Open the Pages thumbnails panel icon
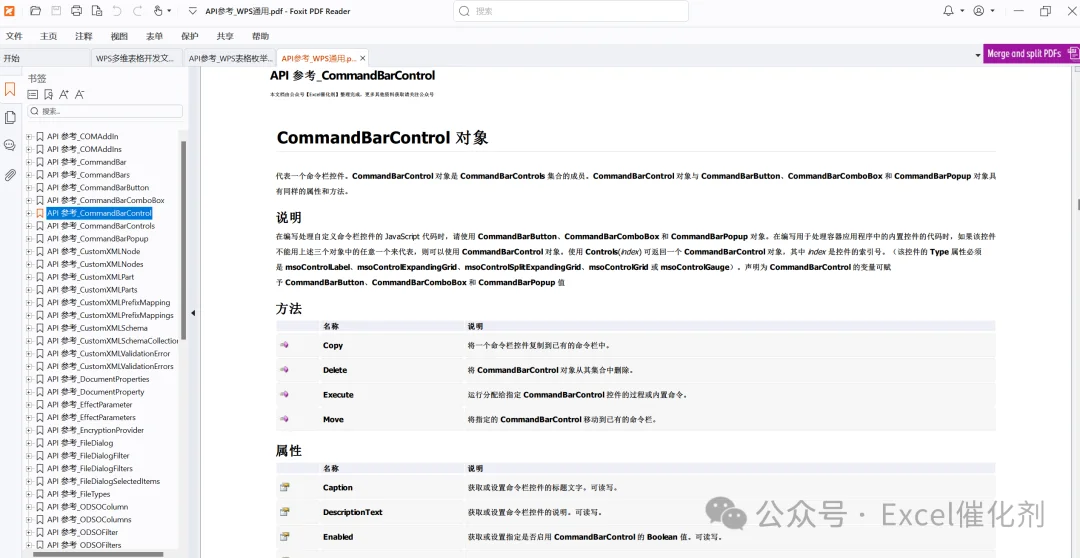The width and height of the screenshot is (1080, 558). tap(10, 118)
